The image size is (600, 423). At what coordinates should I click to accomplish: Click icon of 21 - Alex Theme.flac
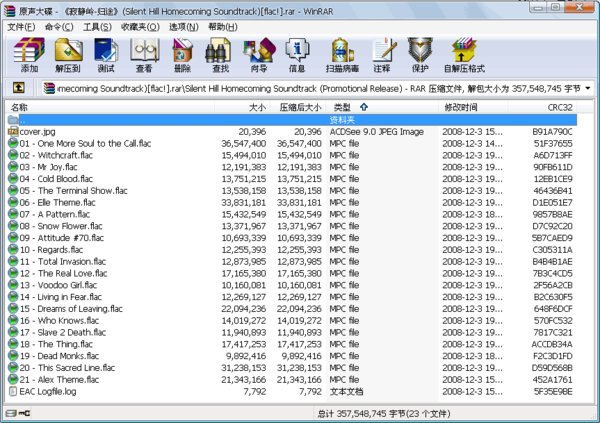pos(13,379)
